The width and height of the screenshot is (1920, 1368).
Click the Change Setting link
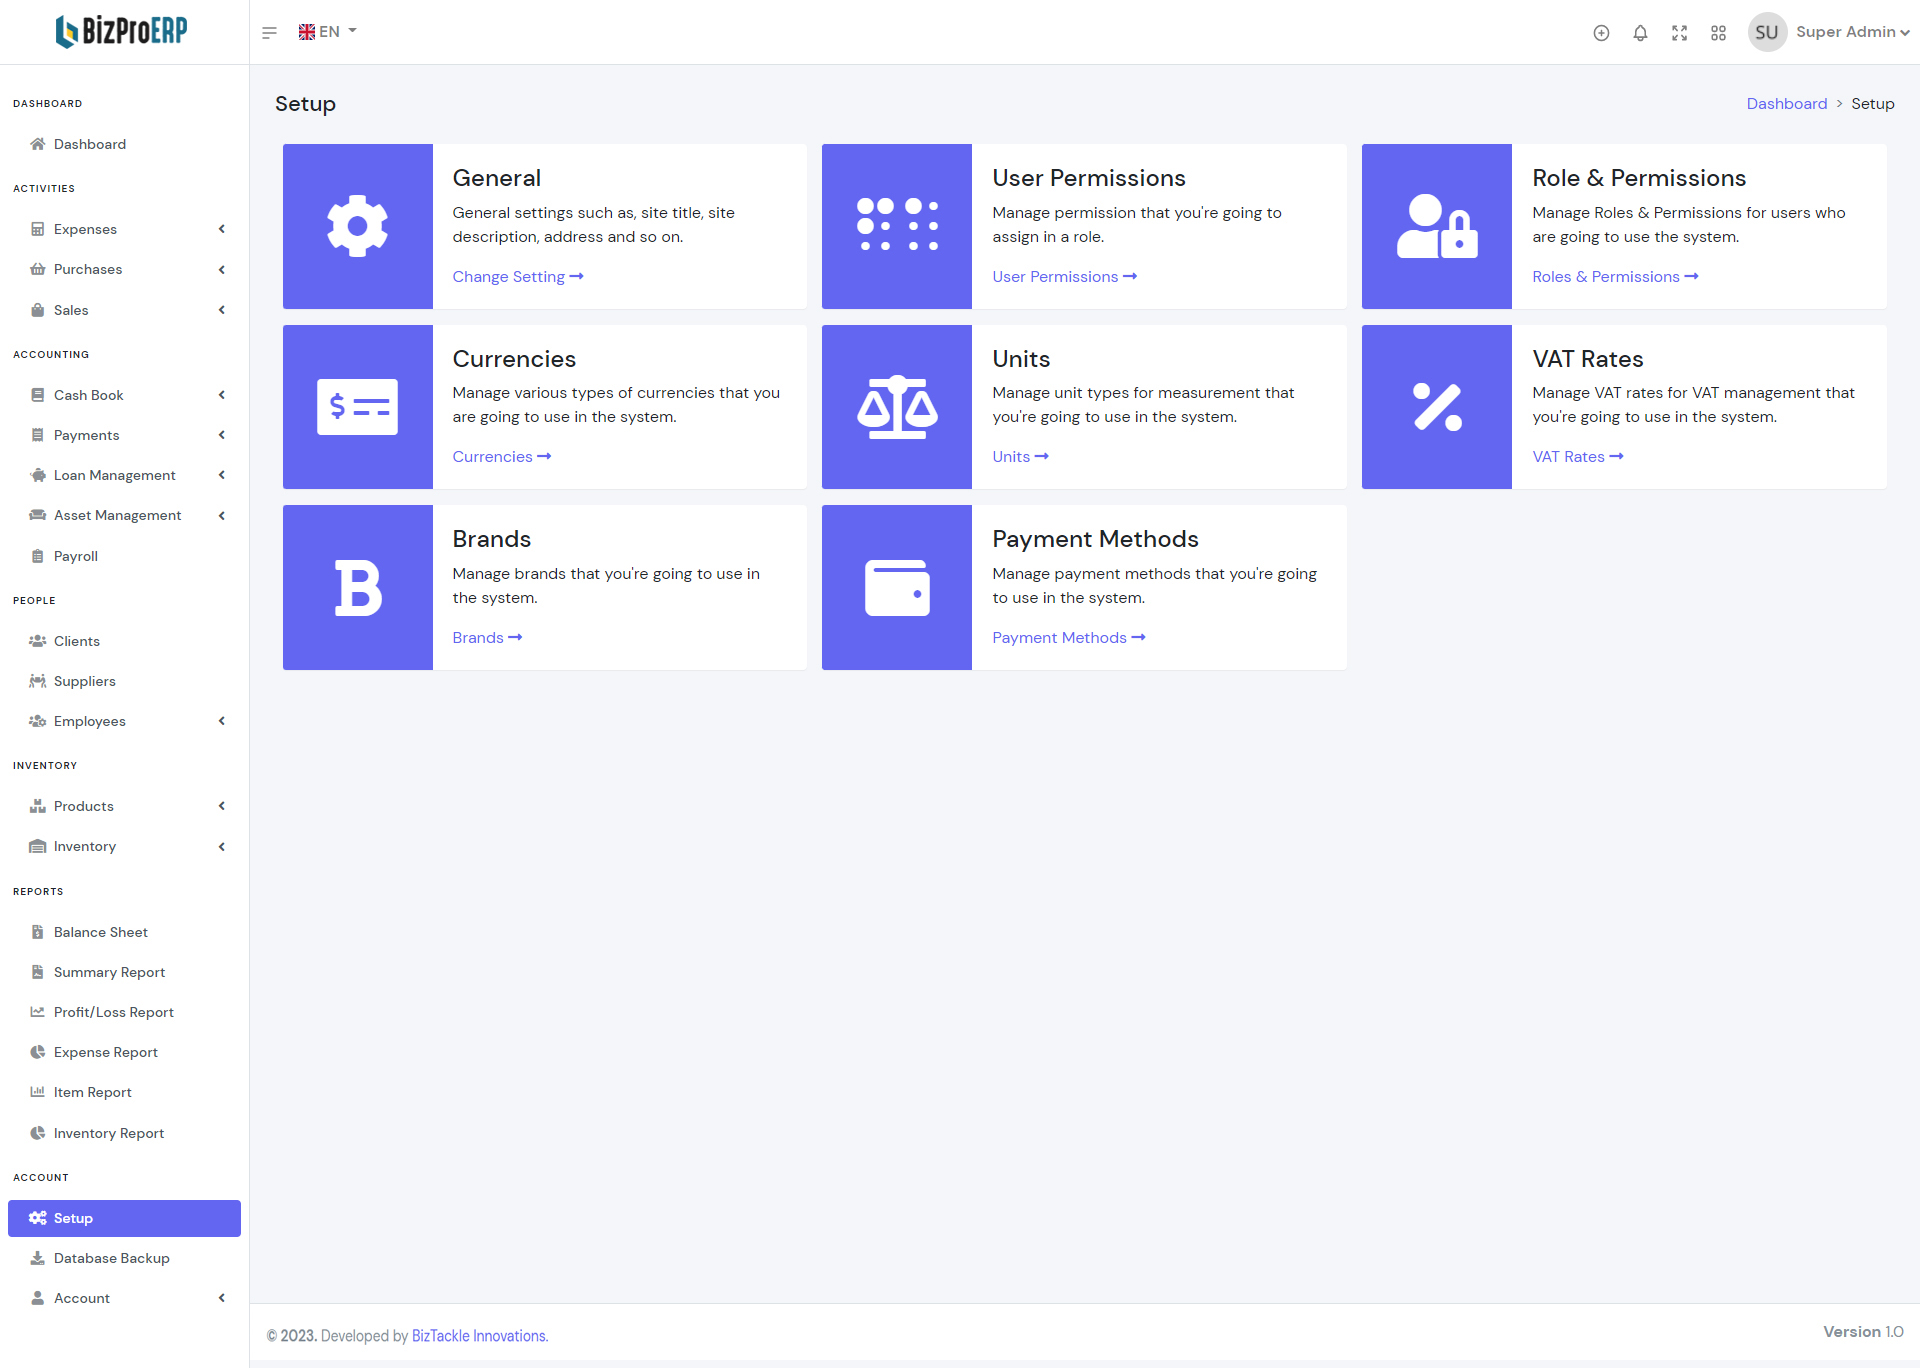coord(517,277)
